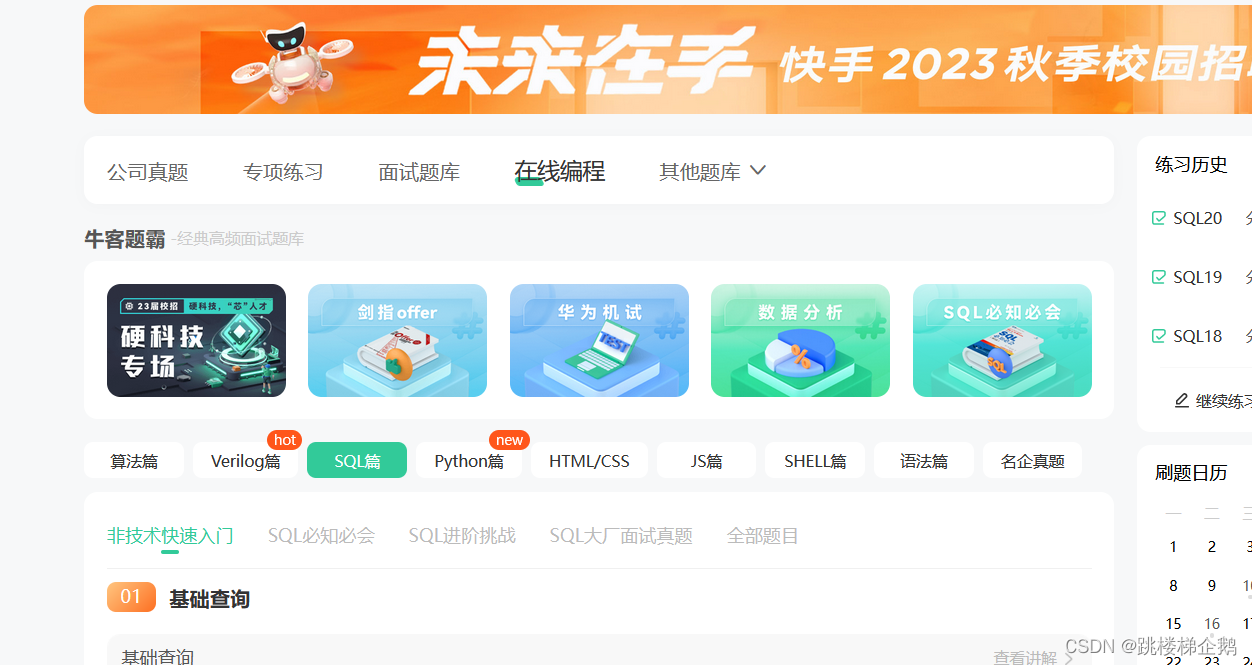Expand the 其他题库 dropdown

[x=712, y=172]
